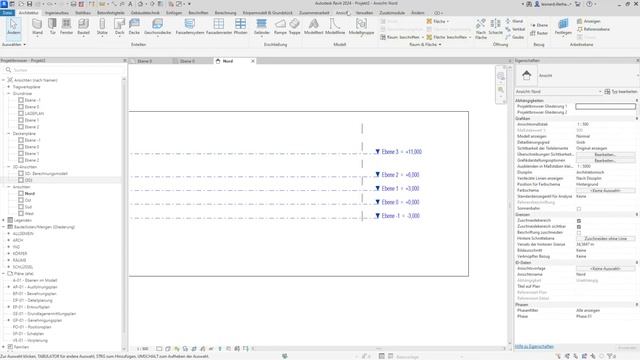Select the Raster grid datum tool
Viewport: 640px width, 360px height.
click(539, 33)
